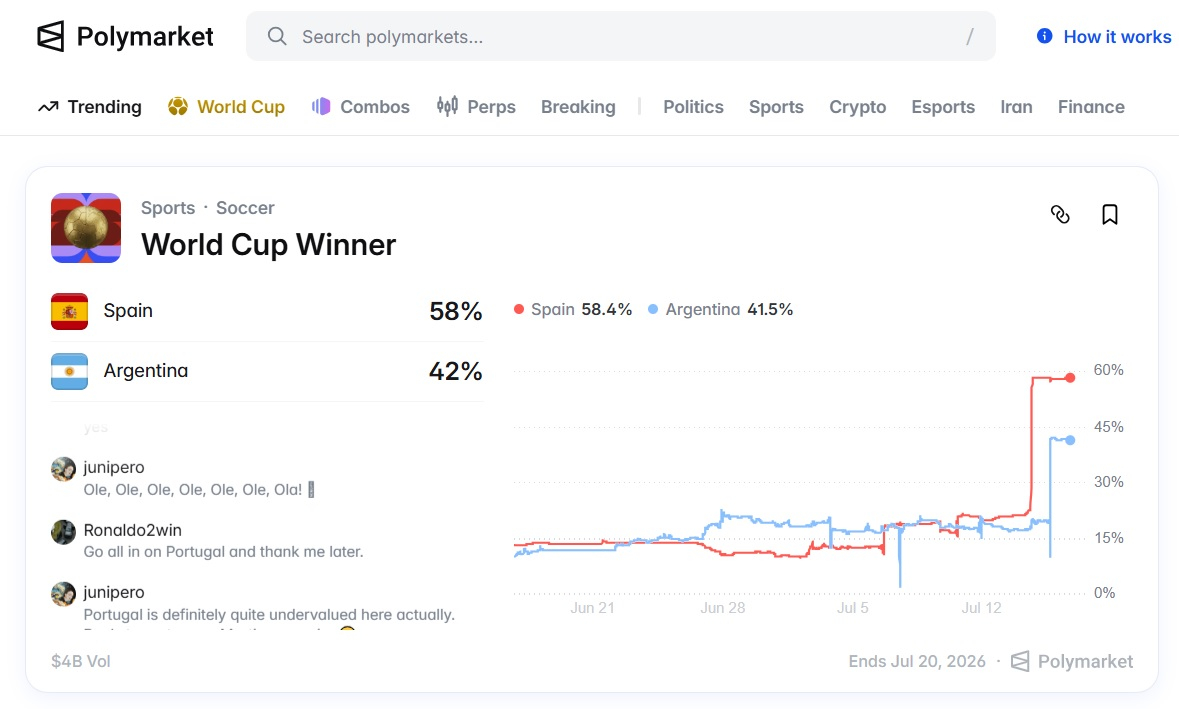Click the search magnifier icon

277,36
